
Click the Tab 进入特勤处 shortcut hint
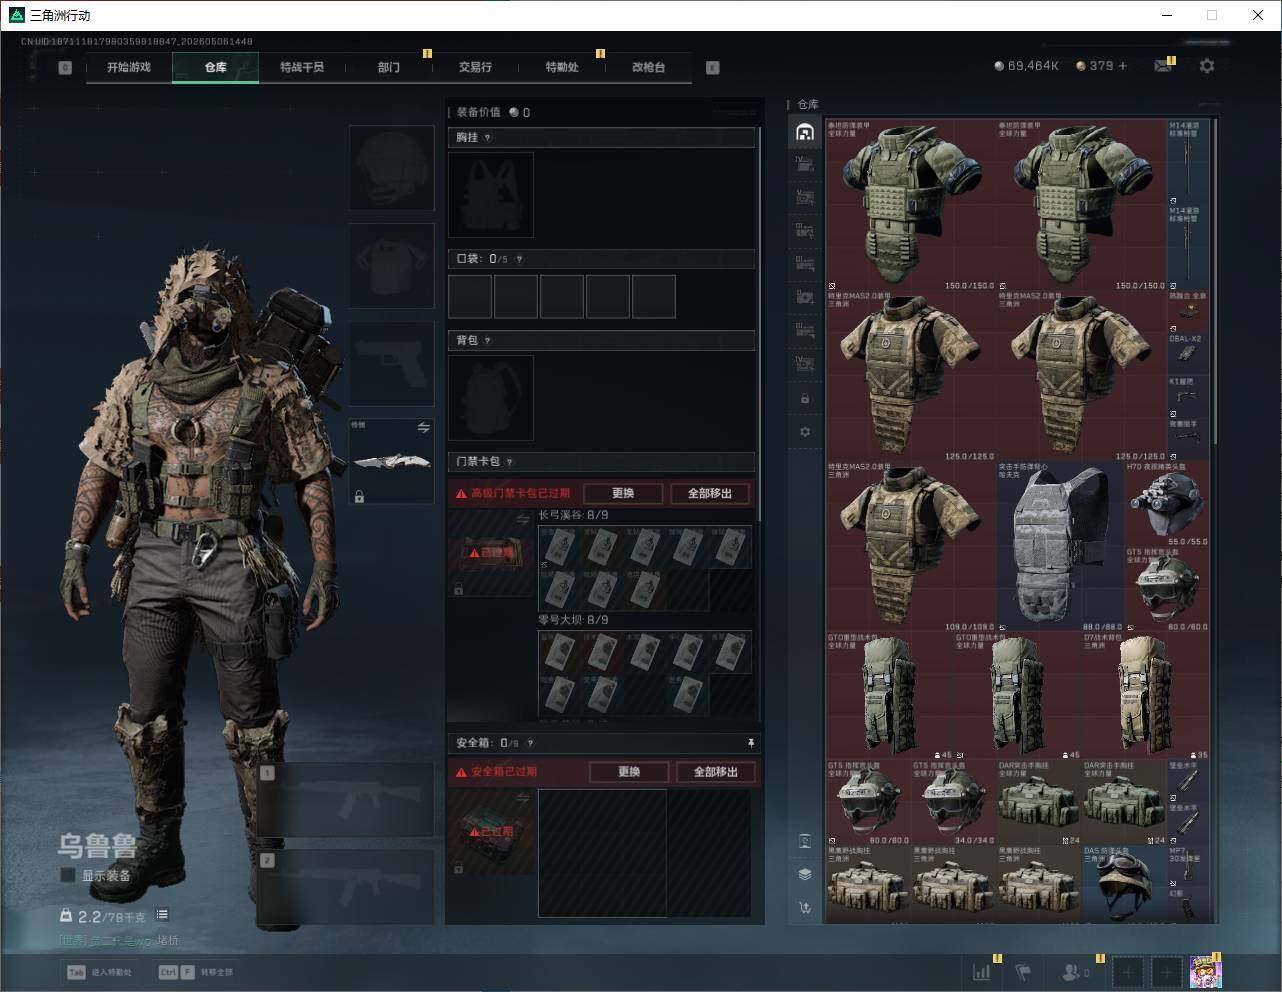[x=100, y=972]
